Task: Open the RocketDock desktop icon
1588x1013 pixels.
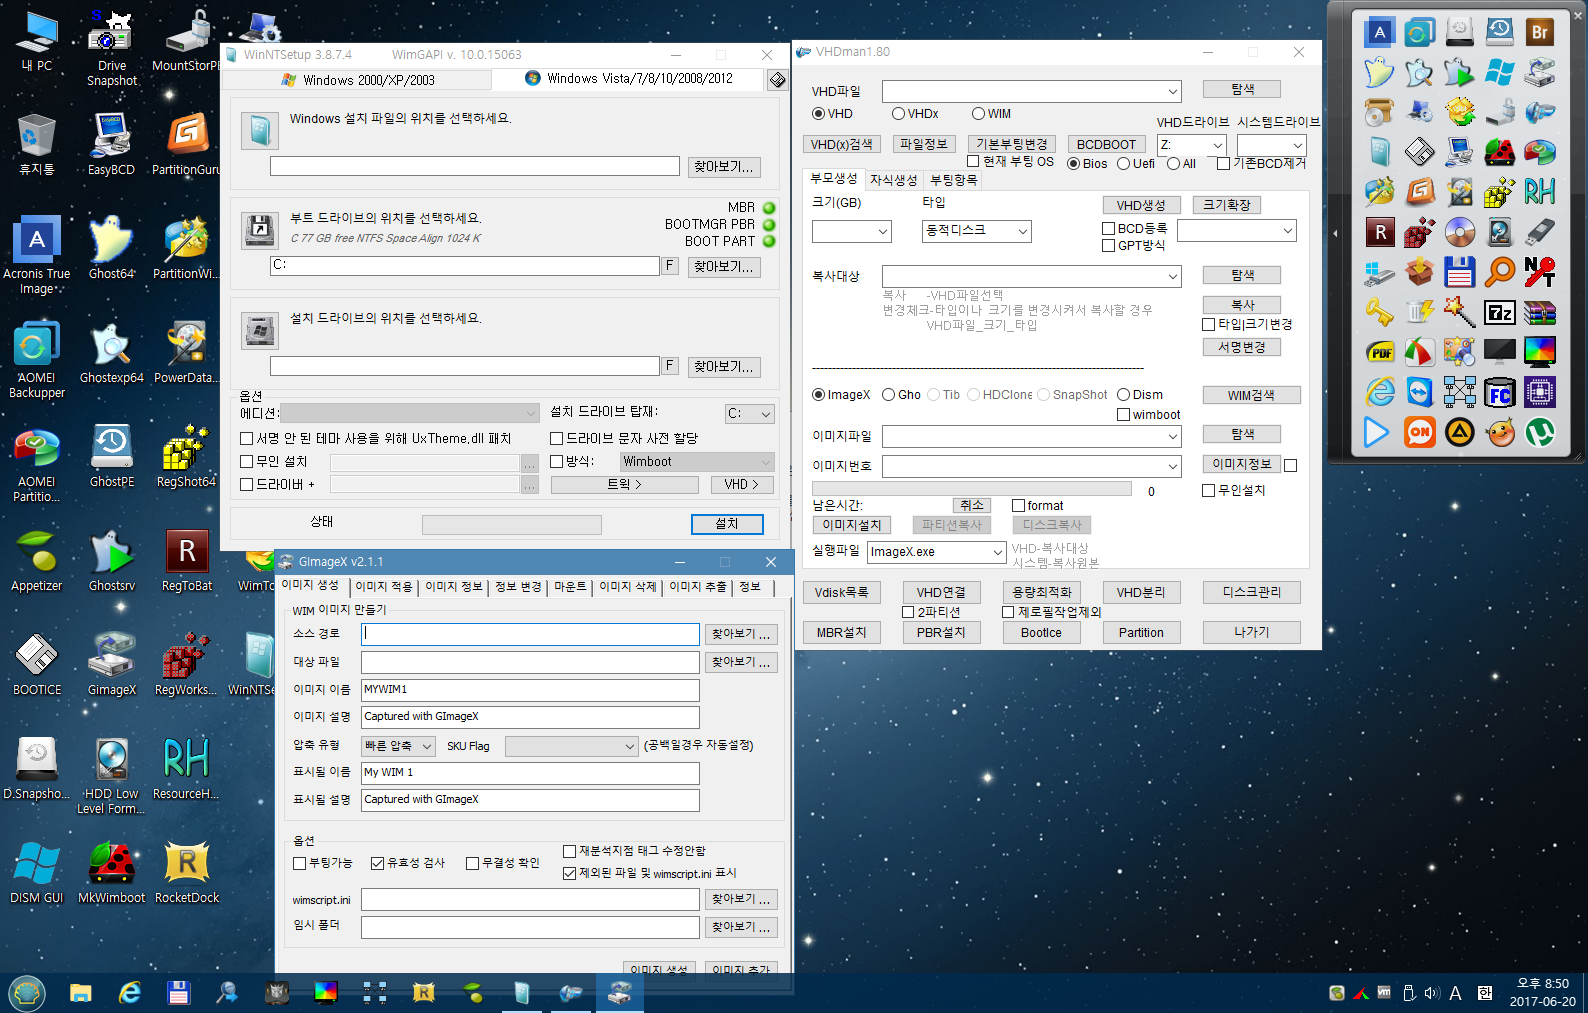Action: pos(186,872)
